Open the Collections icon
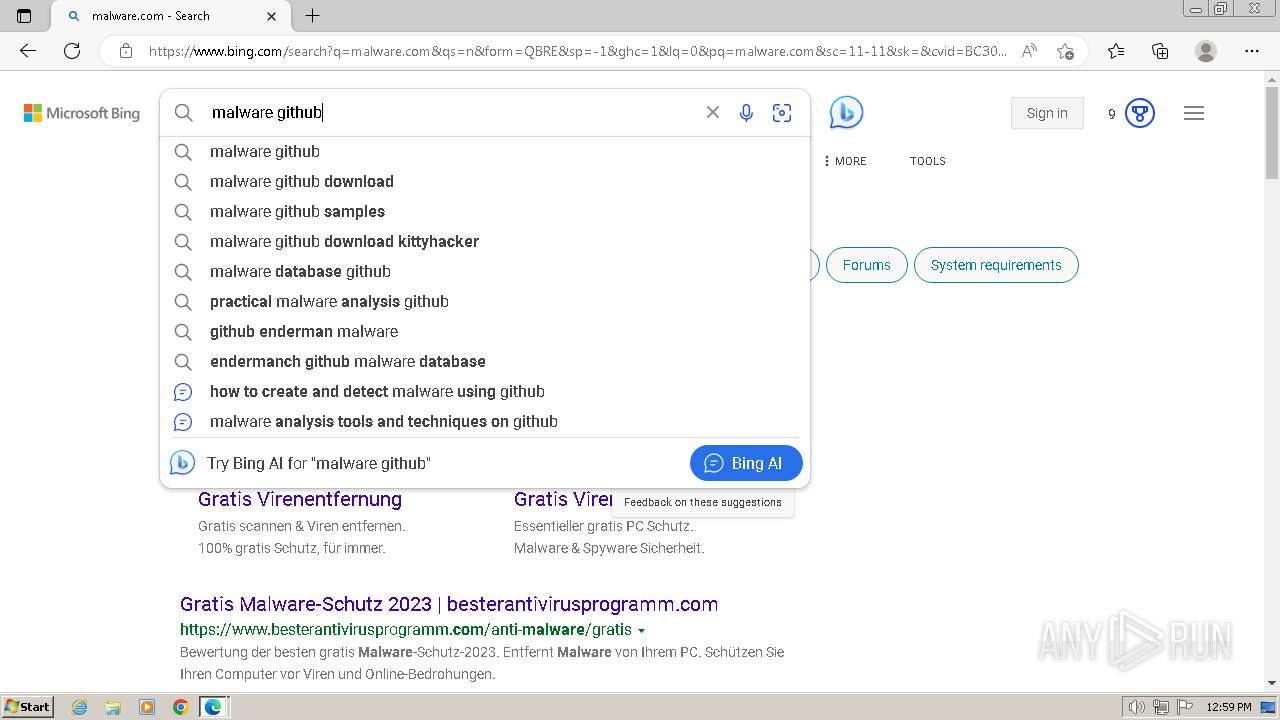This screenshot has height=720, width=1280. pos(1160,51)
